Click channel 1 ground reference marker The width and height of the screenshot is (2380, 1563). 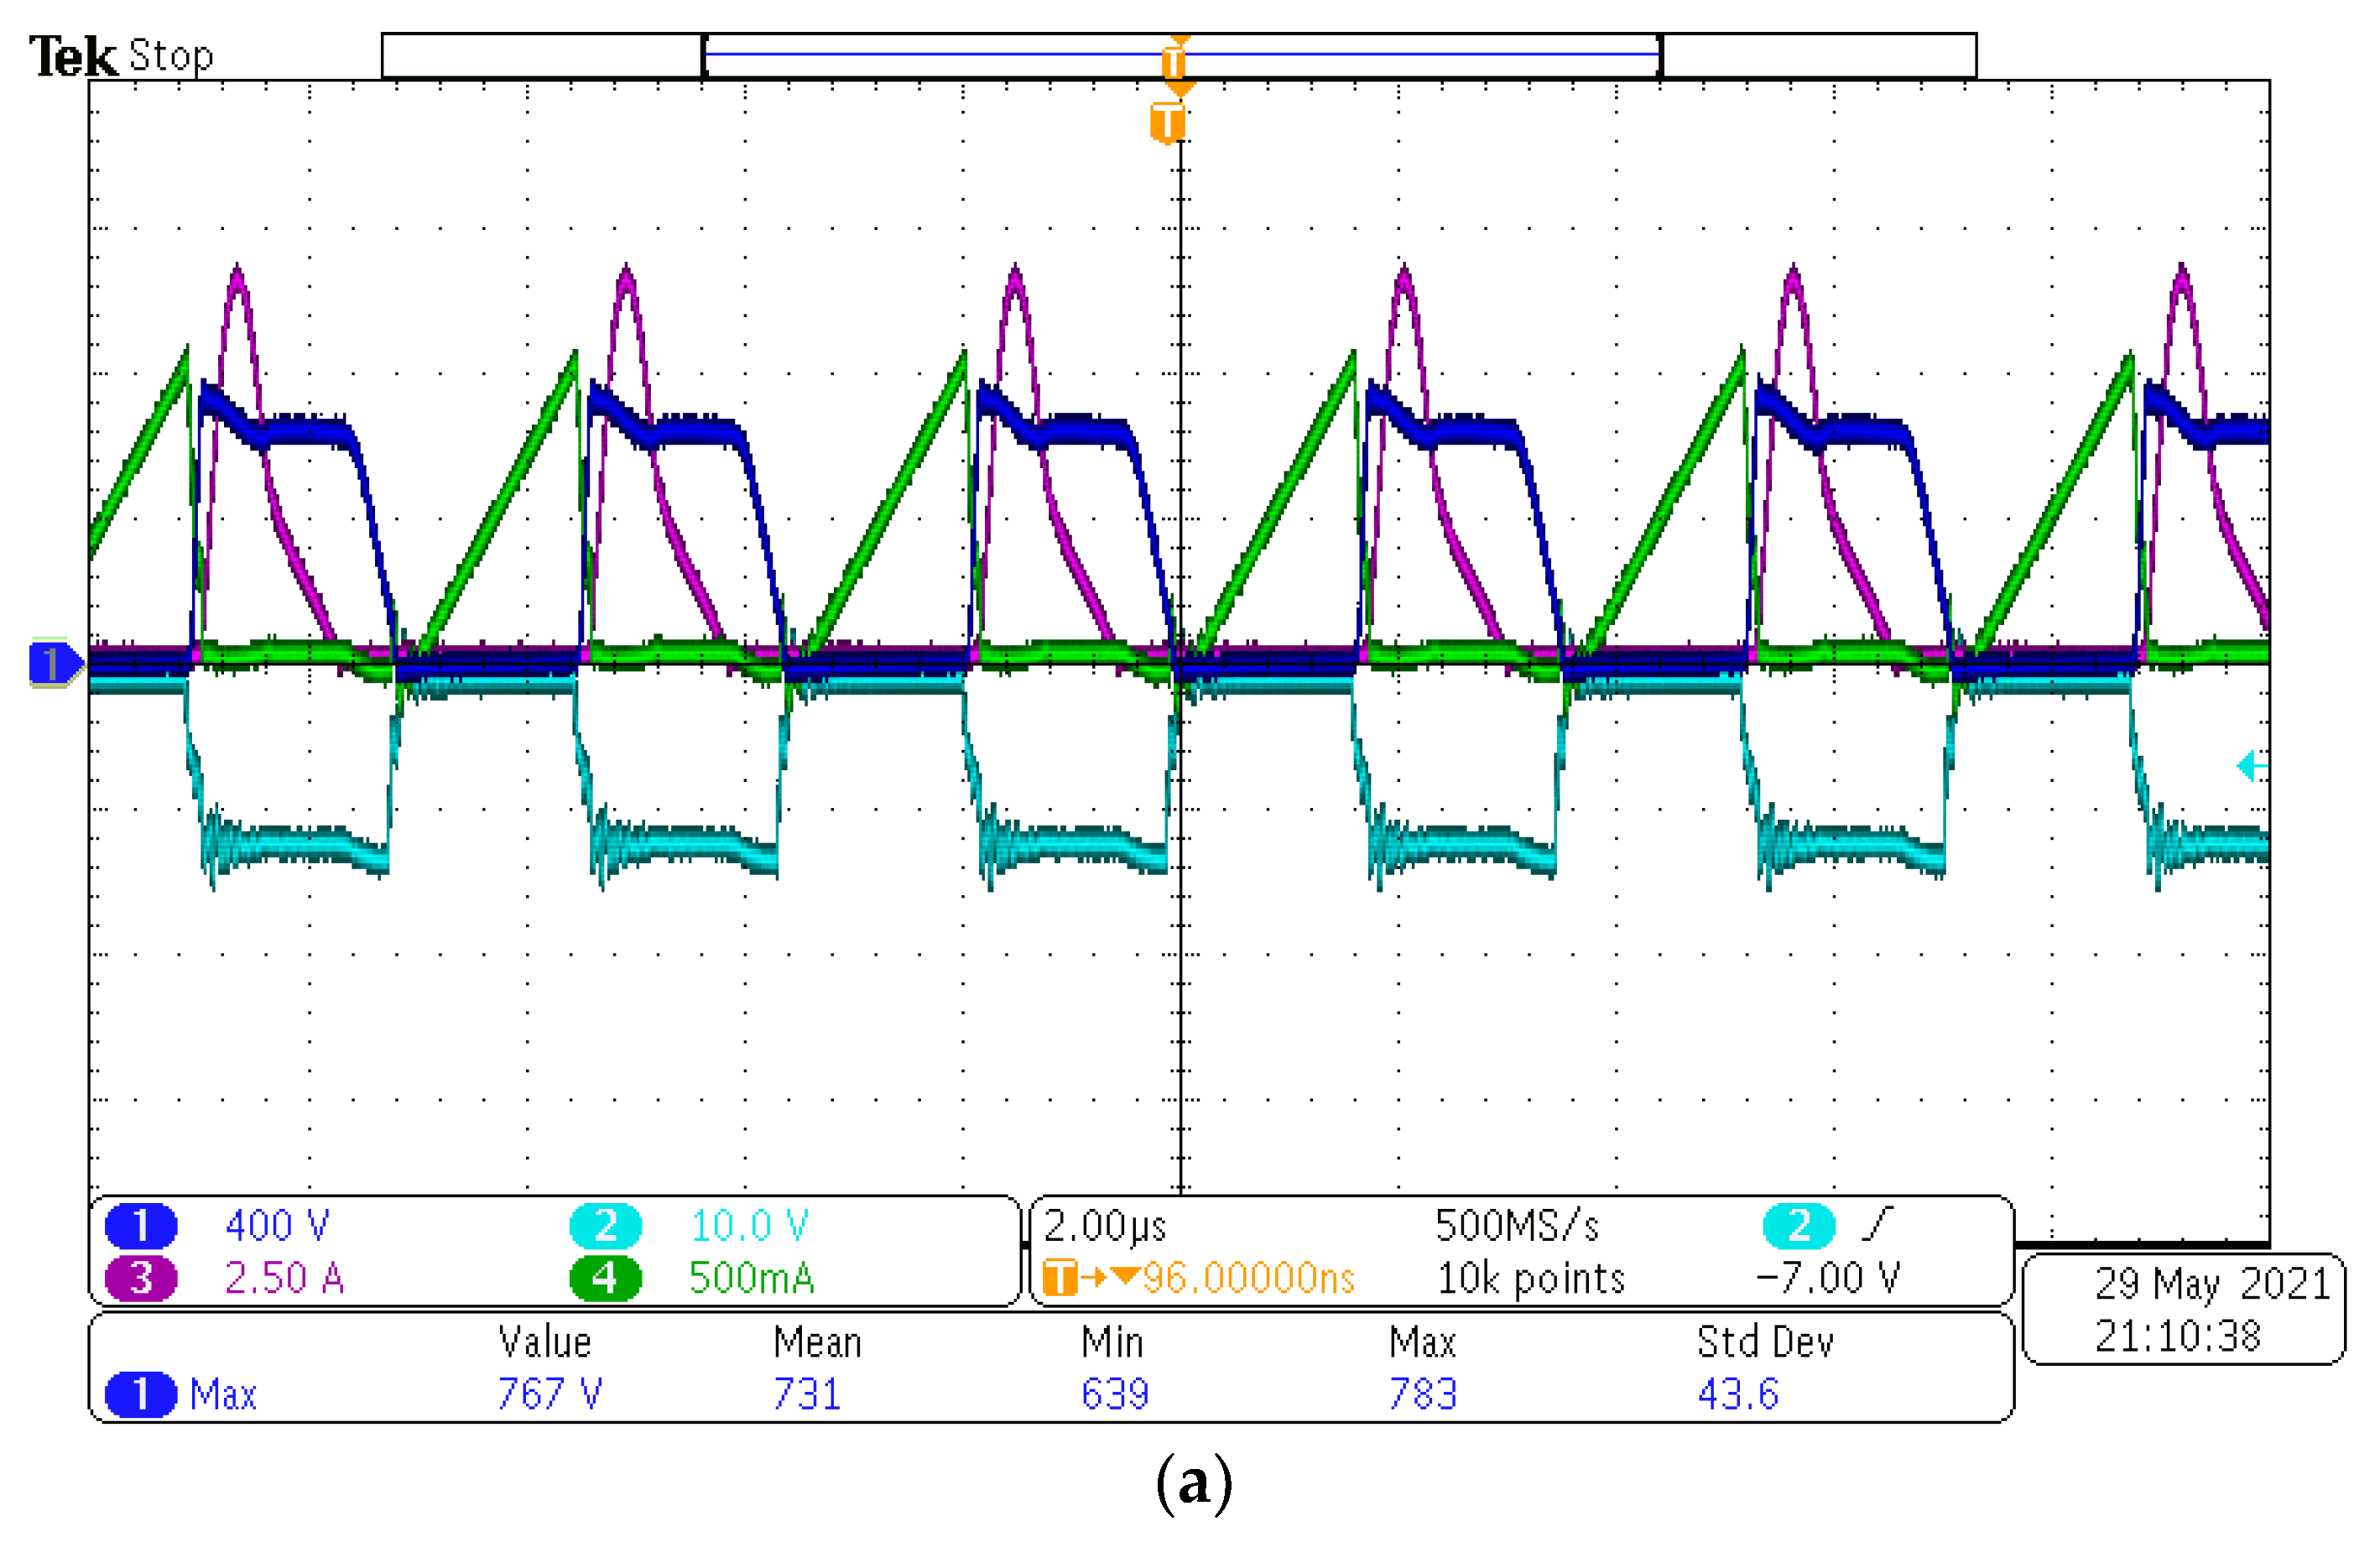pyautogui.click(x=53, y=663)
